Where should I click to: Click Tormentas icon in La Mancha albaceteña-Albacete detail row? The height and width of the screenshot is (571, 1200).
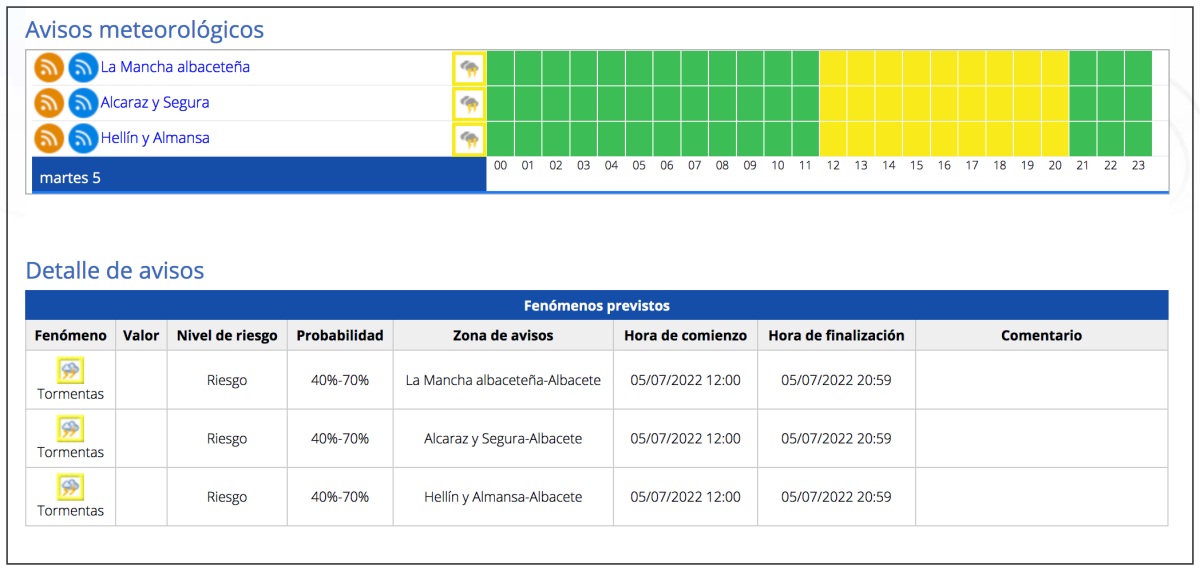tap(70, 372)
